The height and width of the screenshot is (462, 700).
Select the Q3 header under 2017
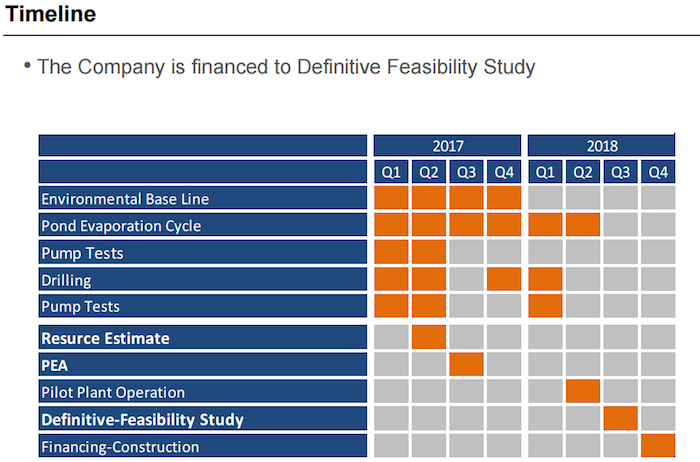pos(467,172)
